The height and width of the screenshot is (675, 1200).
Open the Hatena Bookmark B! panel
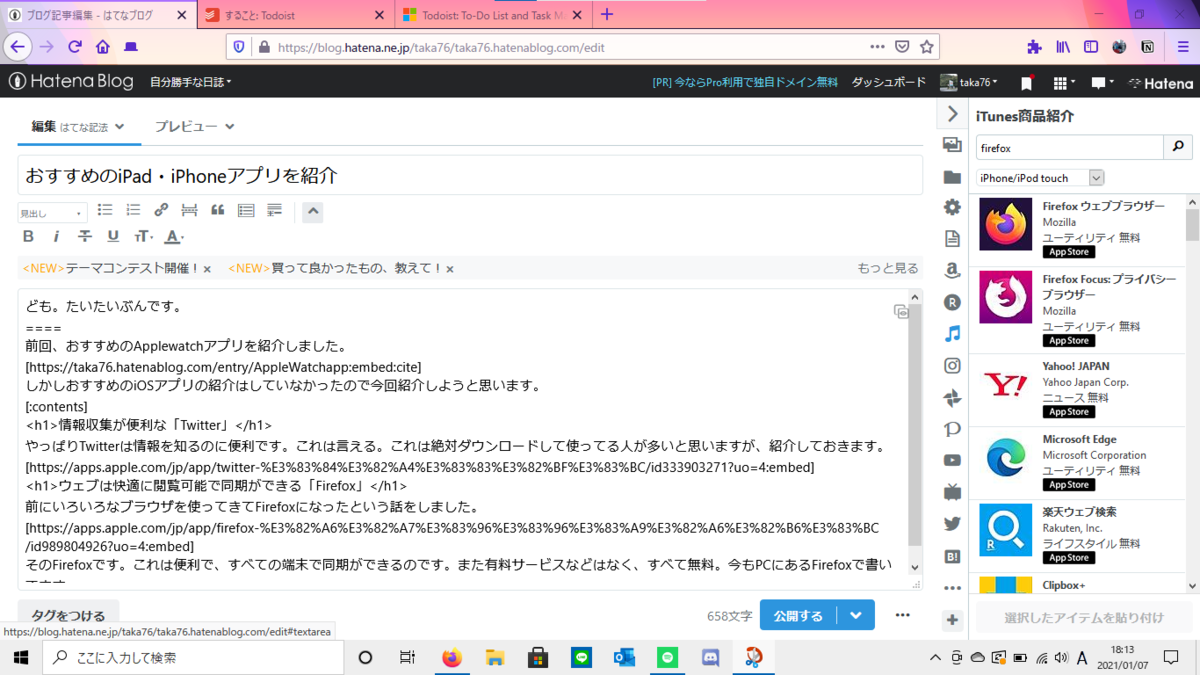952,556
